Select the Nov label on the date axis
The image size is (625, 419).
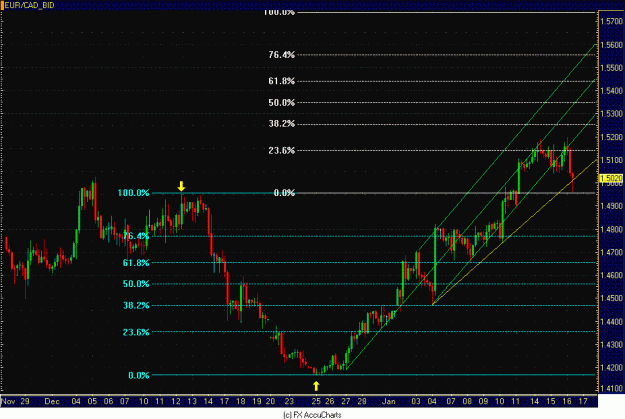pos(8,401)
